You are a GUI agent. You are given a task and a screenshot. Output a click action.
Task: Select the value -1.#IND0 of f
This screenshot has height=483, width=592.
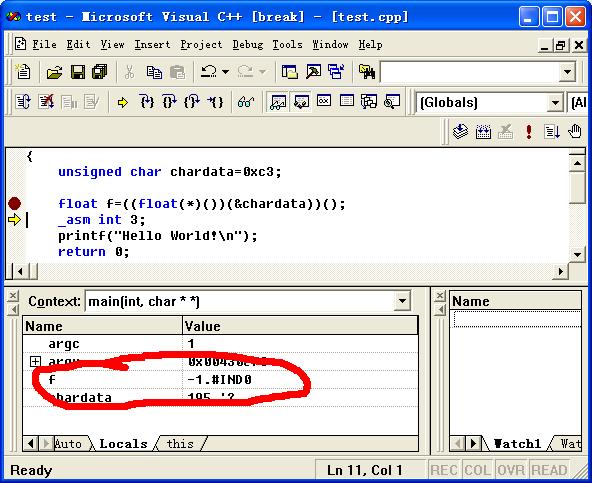pos(219,379)
